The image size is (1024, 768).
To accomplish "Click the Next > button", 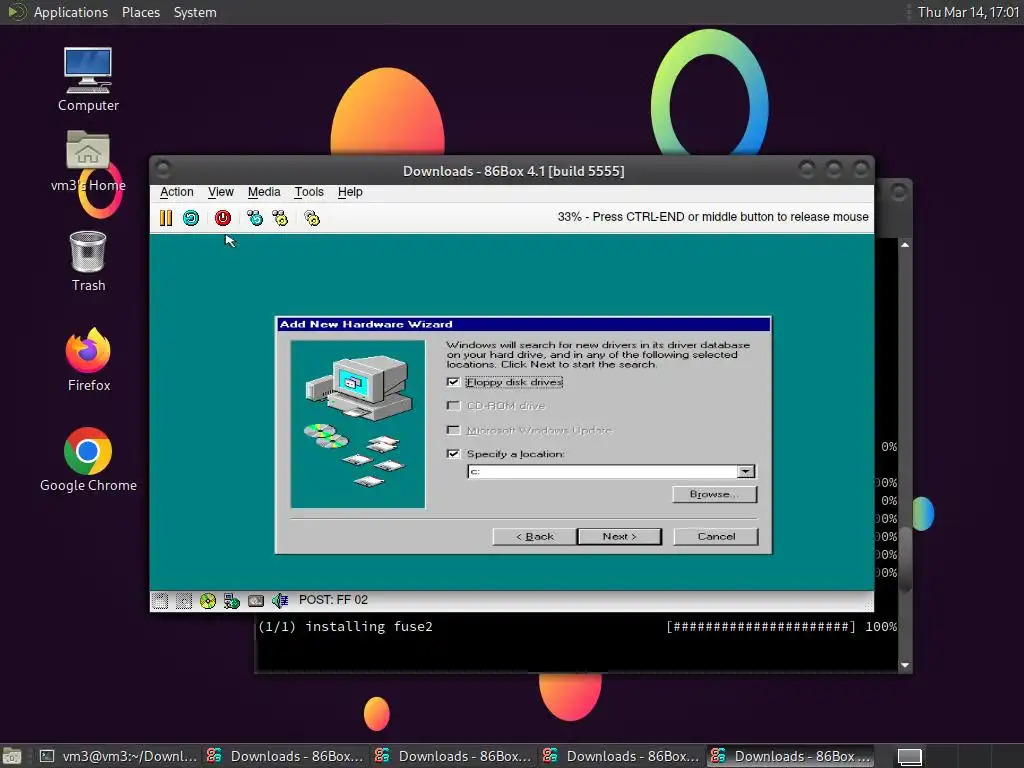I will (x=619, y=537).
